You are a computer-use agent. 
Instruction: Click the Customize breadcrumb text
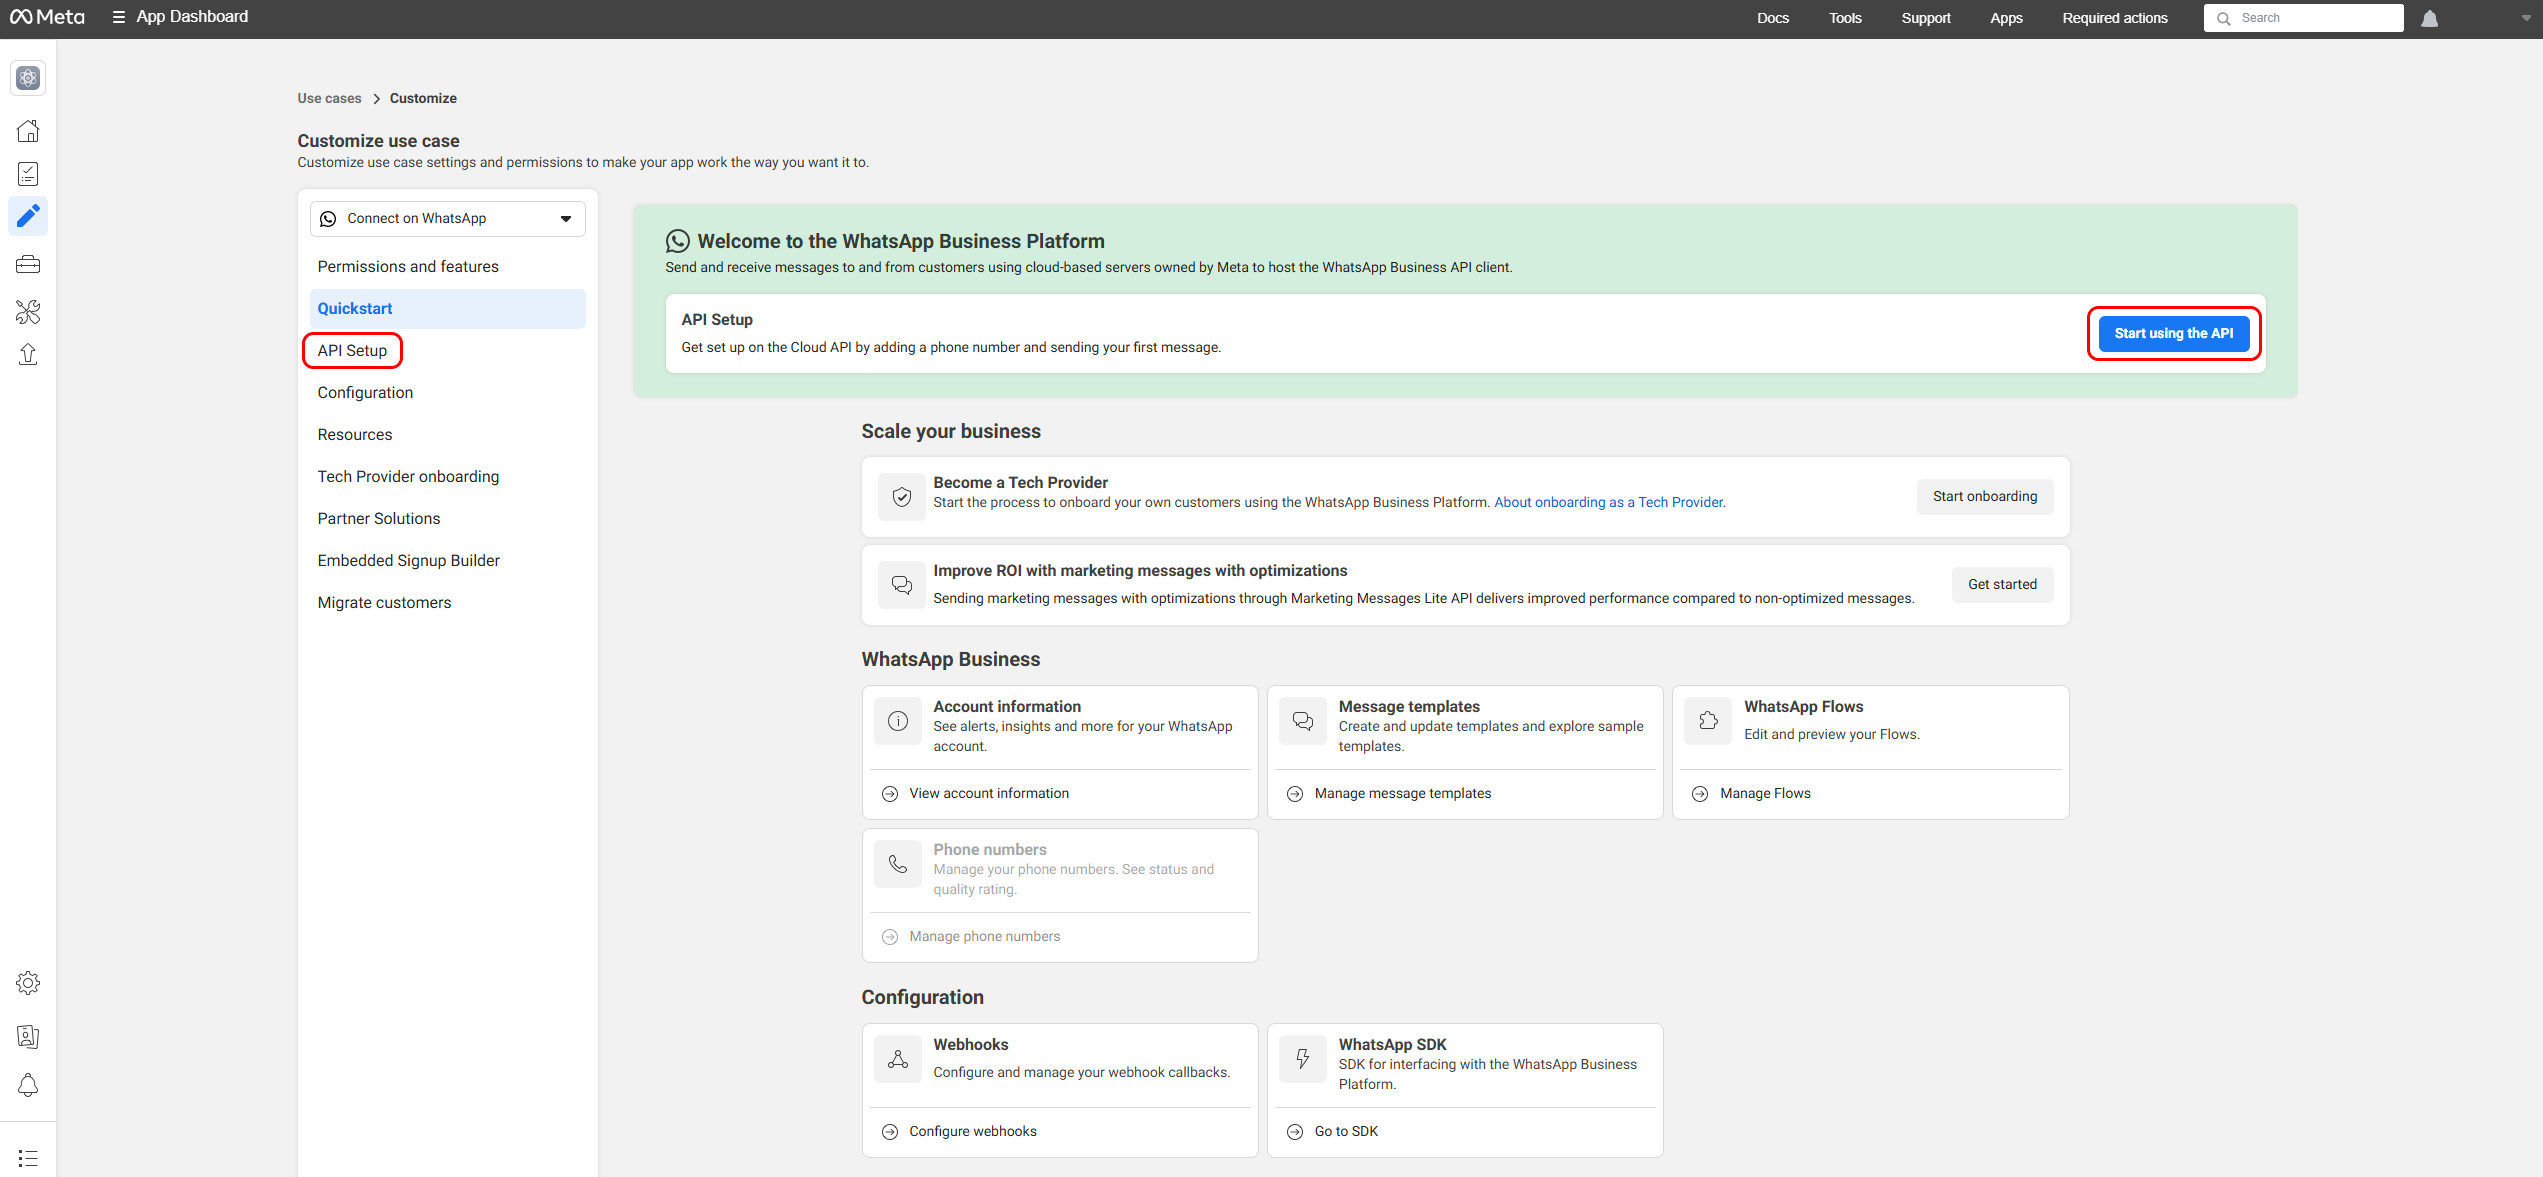423,99
